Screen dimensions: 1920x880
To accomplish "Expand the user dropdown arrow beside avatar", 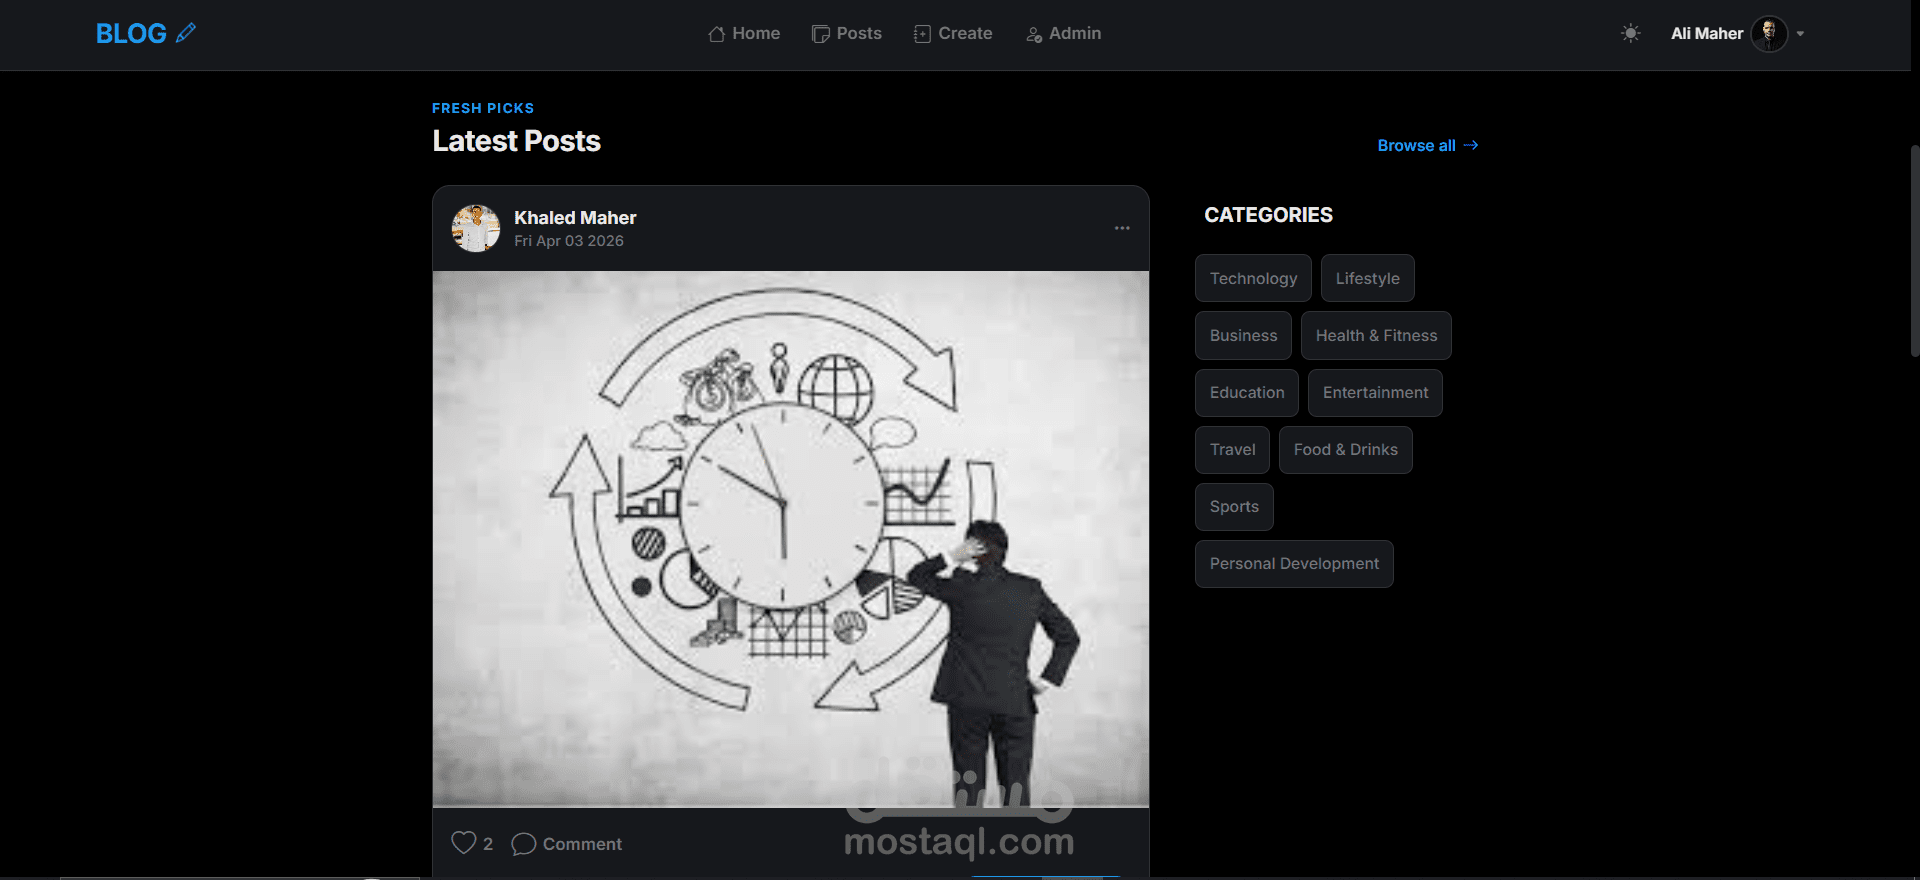I will 1800,33.
